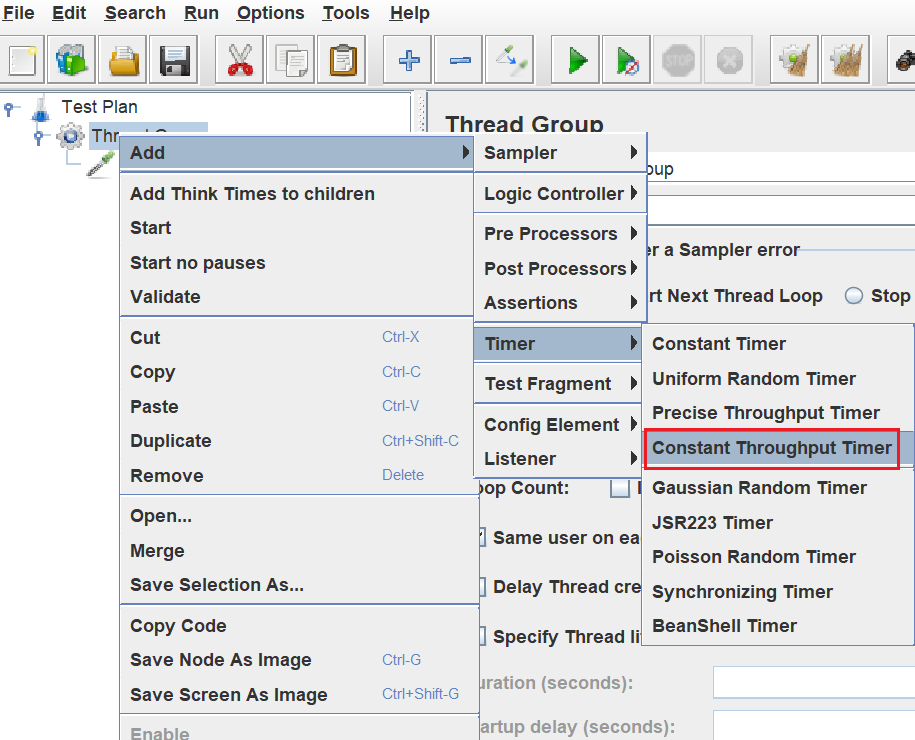
Task: Choose Constant Timer from timer list
Action: pyautogui.click(x=777, y=344)
